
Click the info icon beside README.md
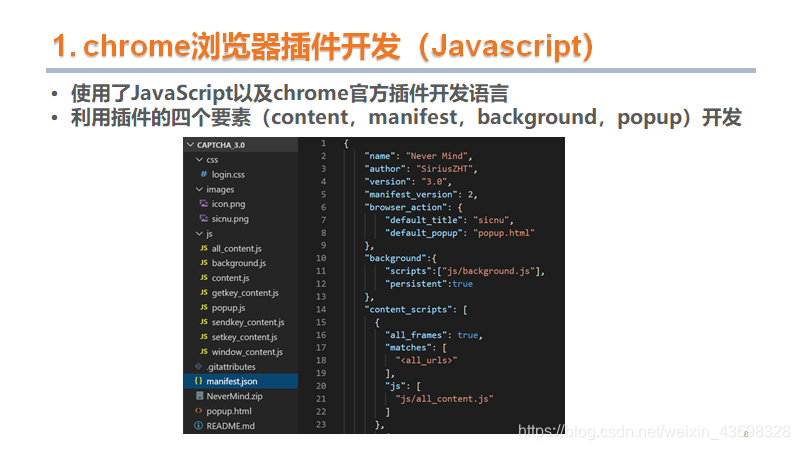point(198,426)
